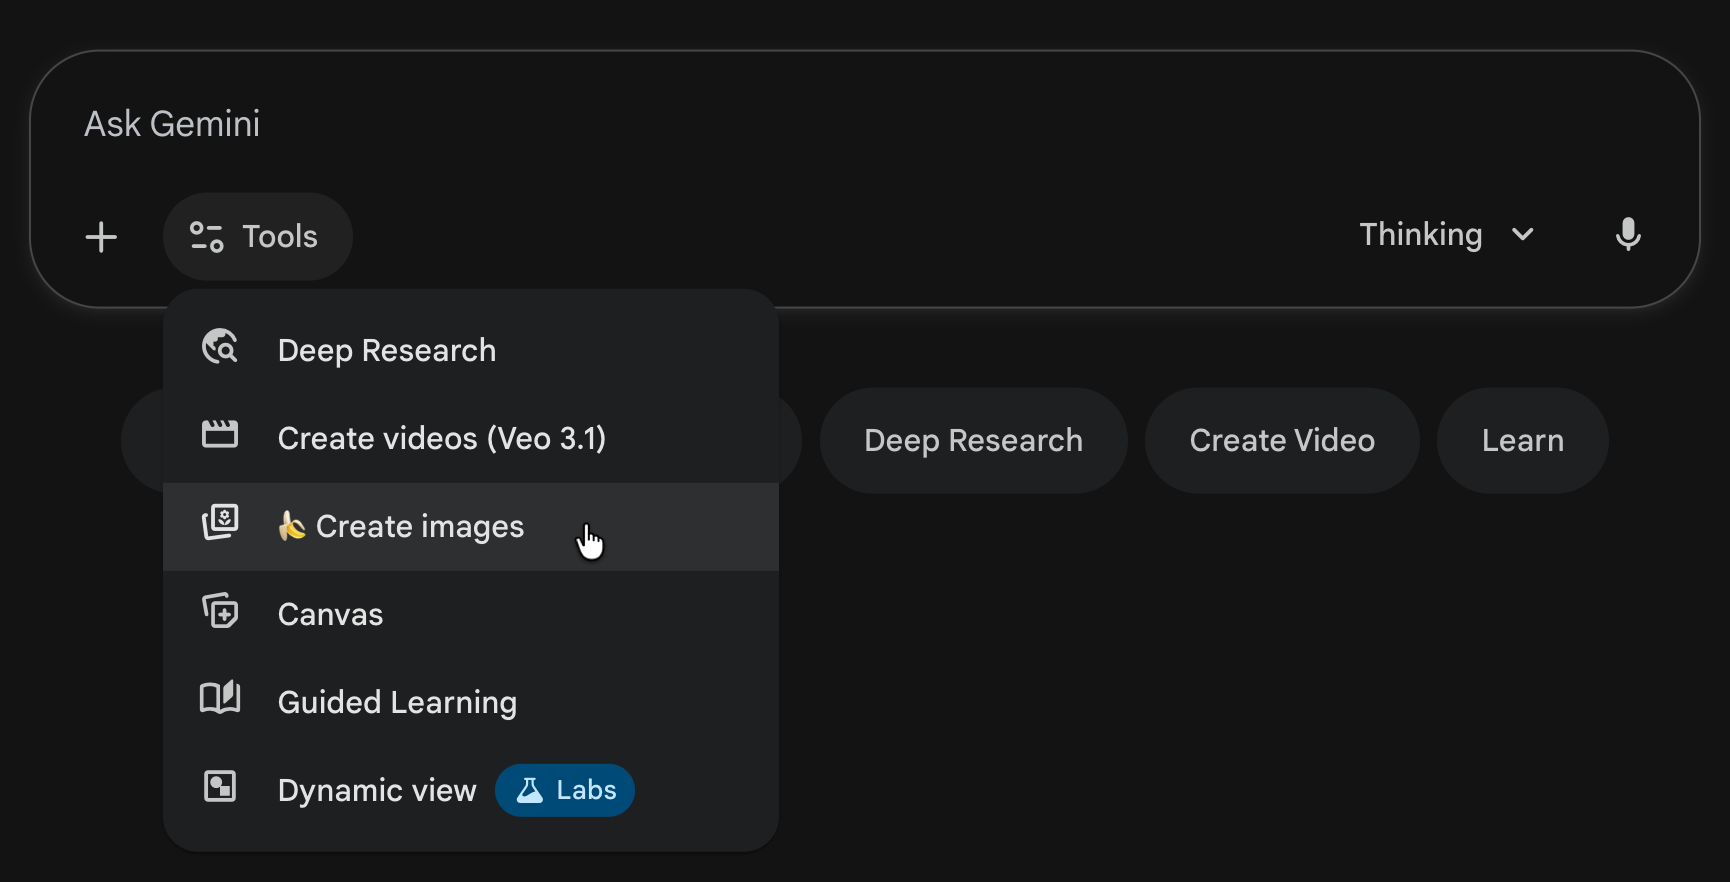Select Dynamic view menu item
This screenshot has width=1730, height=882.
pyautogui.click(x=471, y=790)
